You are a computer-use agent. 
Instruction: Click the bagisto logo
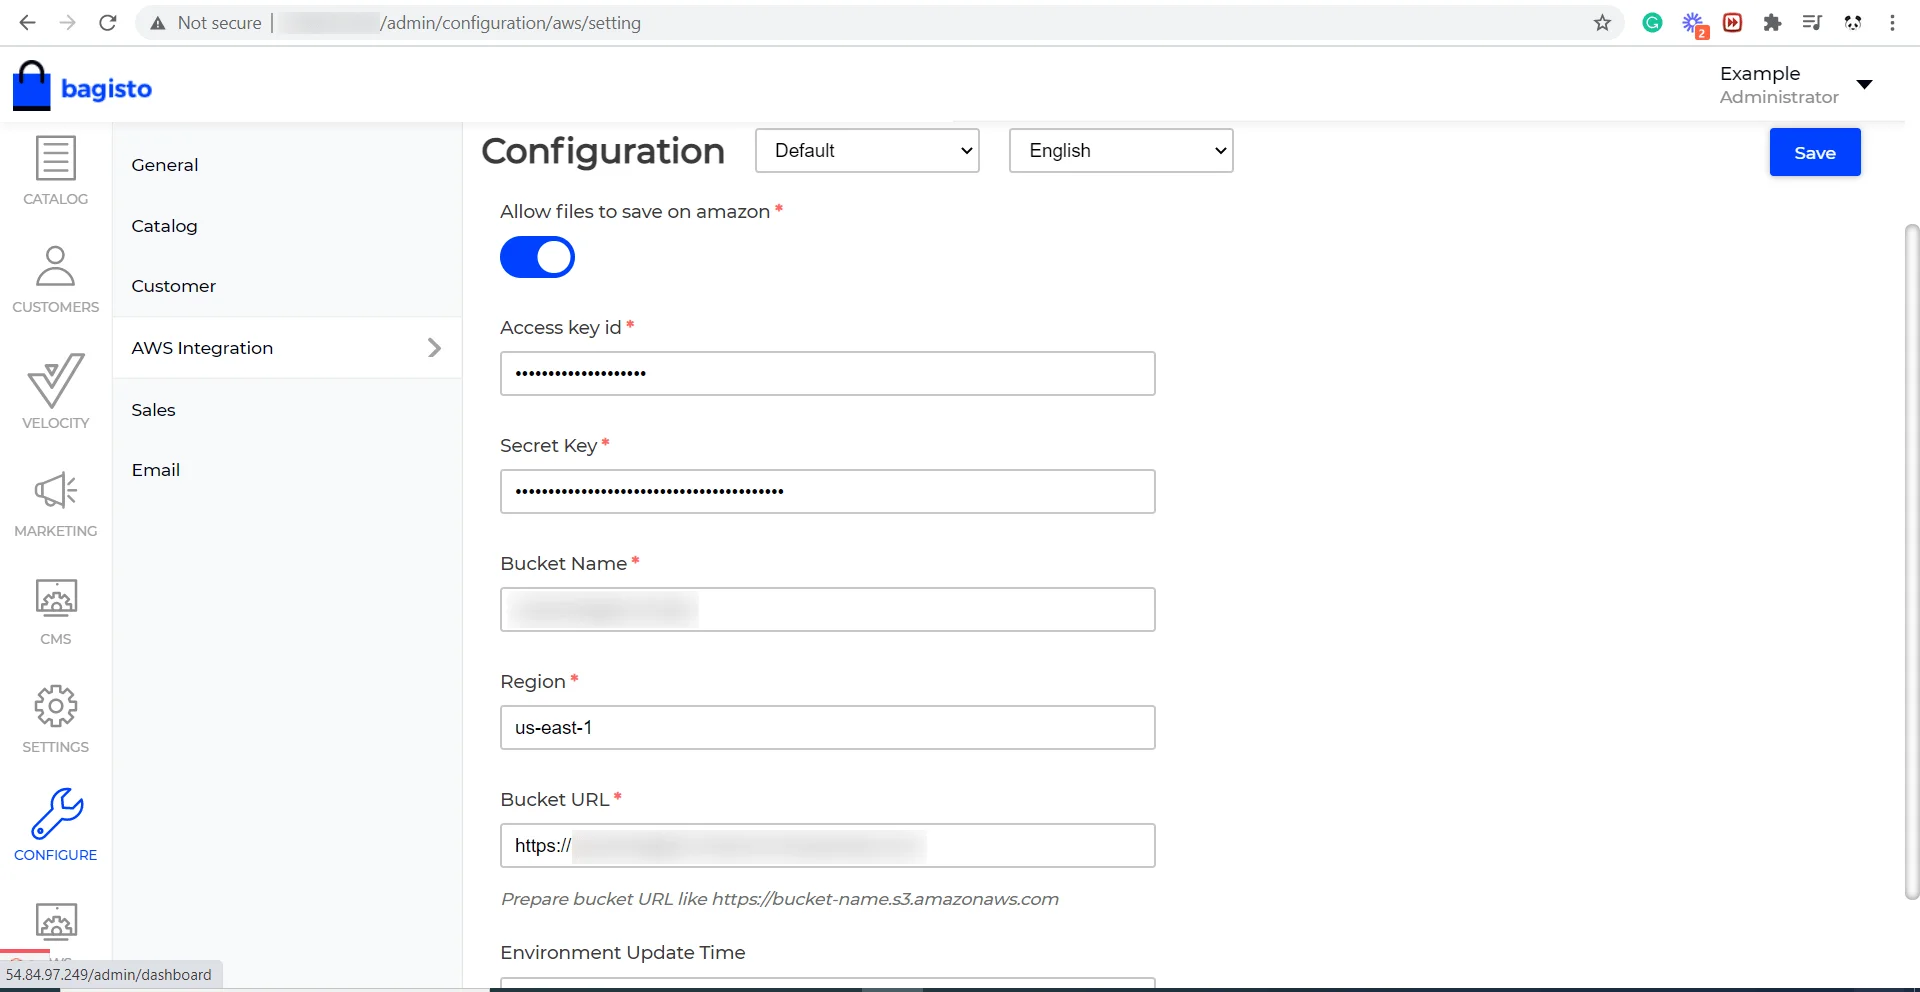(x=82, y=87)
